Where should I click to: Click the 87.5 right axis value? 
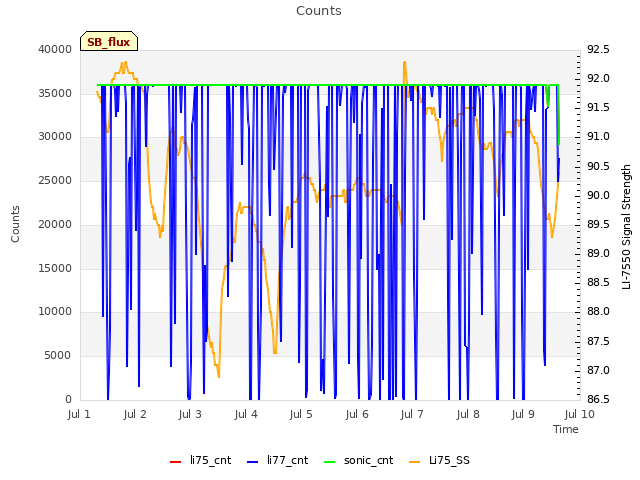(598, 341)
